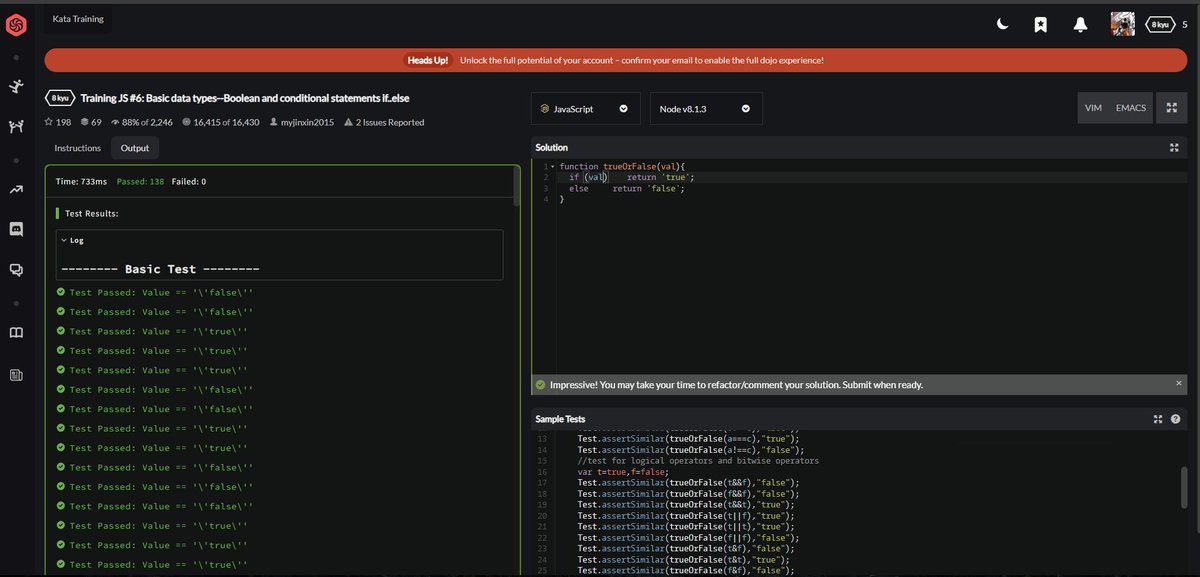
Task: Open bookmarks via the star bookmark icon
Action: pyautogui.click(x=1041, y=25)
